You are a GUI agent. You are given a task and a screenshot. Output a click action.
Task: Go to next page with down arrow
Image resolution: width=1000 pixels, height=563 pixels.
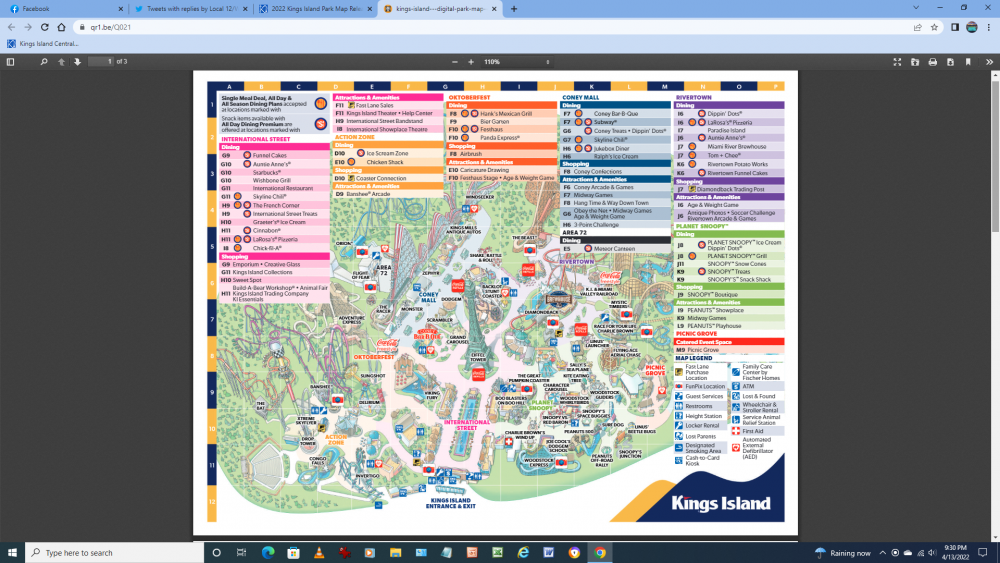[x=77, y=62]
